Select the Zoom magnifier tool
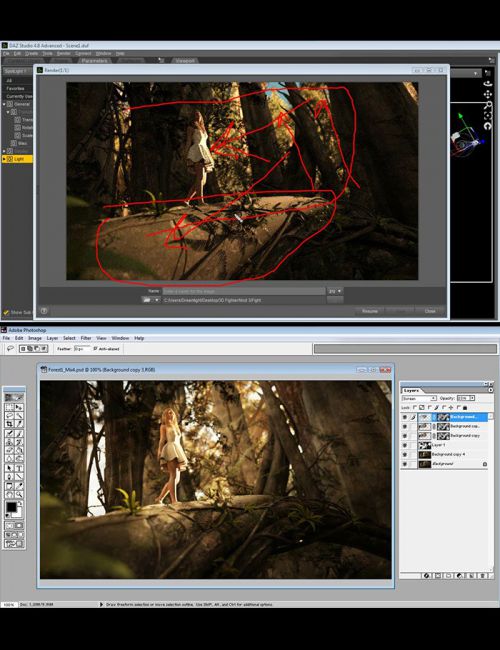This screenshot has height=650, width=500. pos(19,495)
